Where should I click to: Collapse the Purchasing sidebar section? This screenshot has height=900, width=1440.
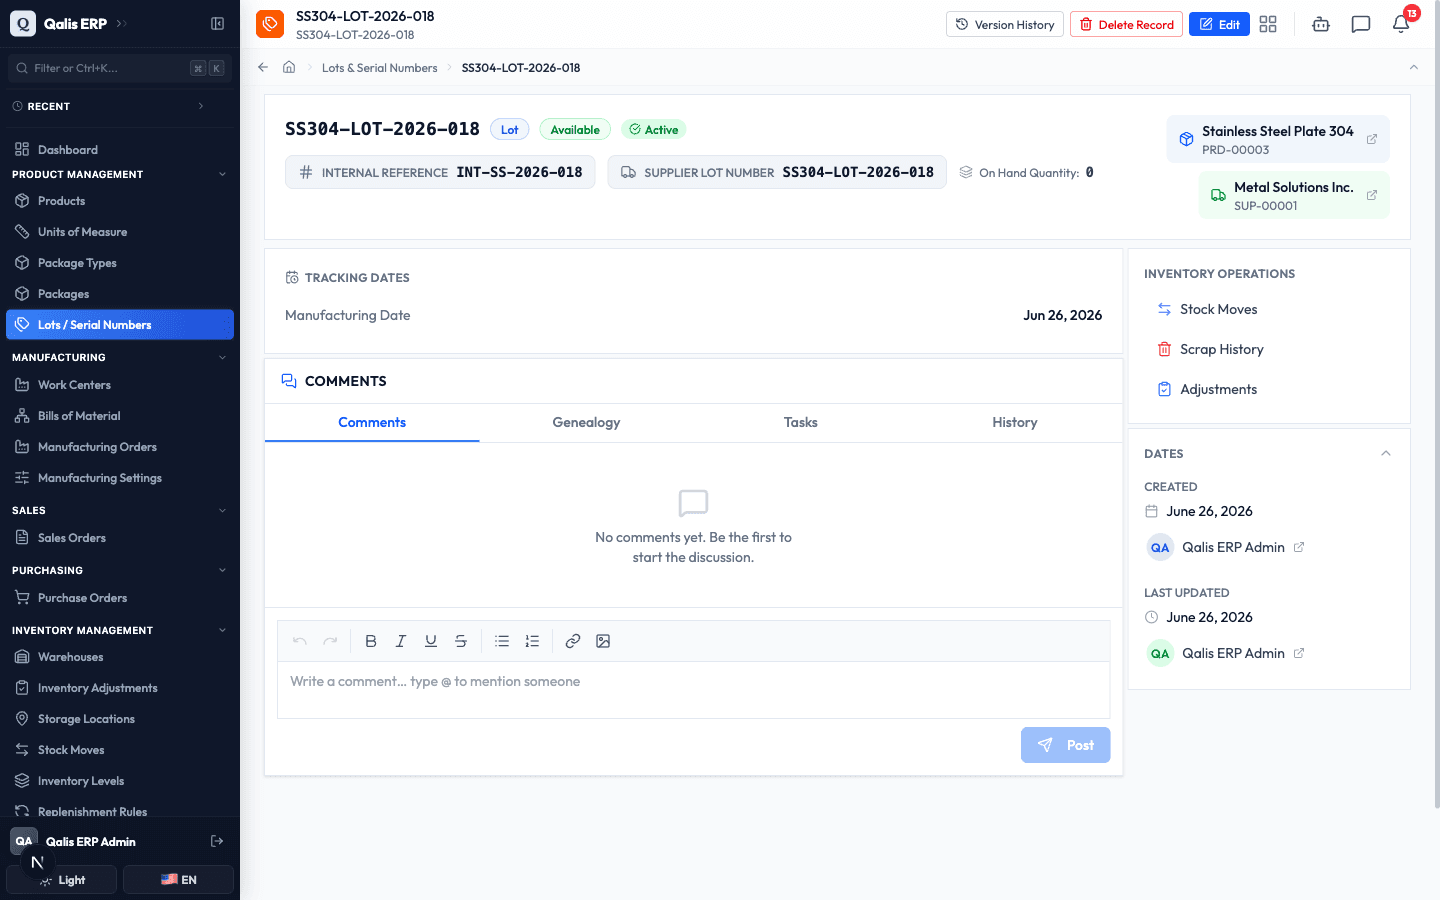222,570
